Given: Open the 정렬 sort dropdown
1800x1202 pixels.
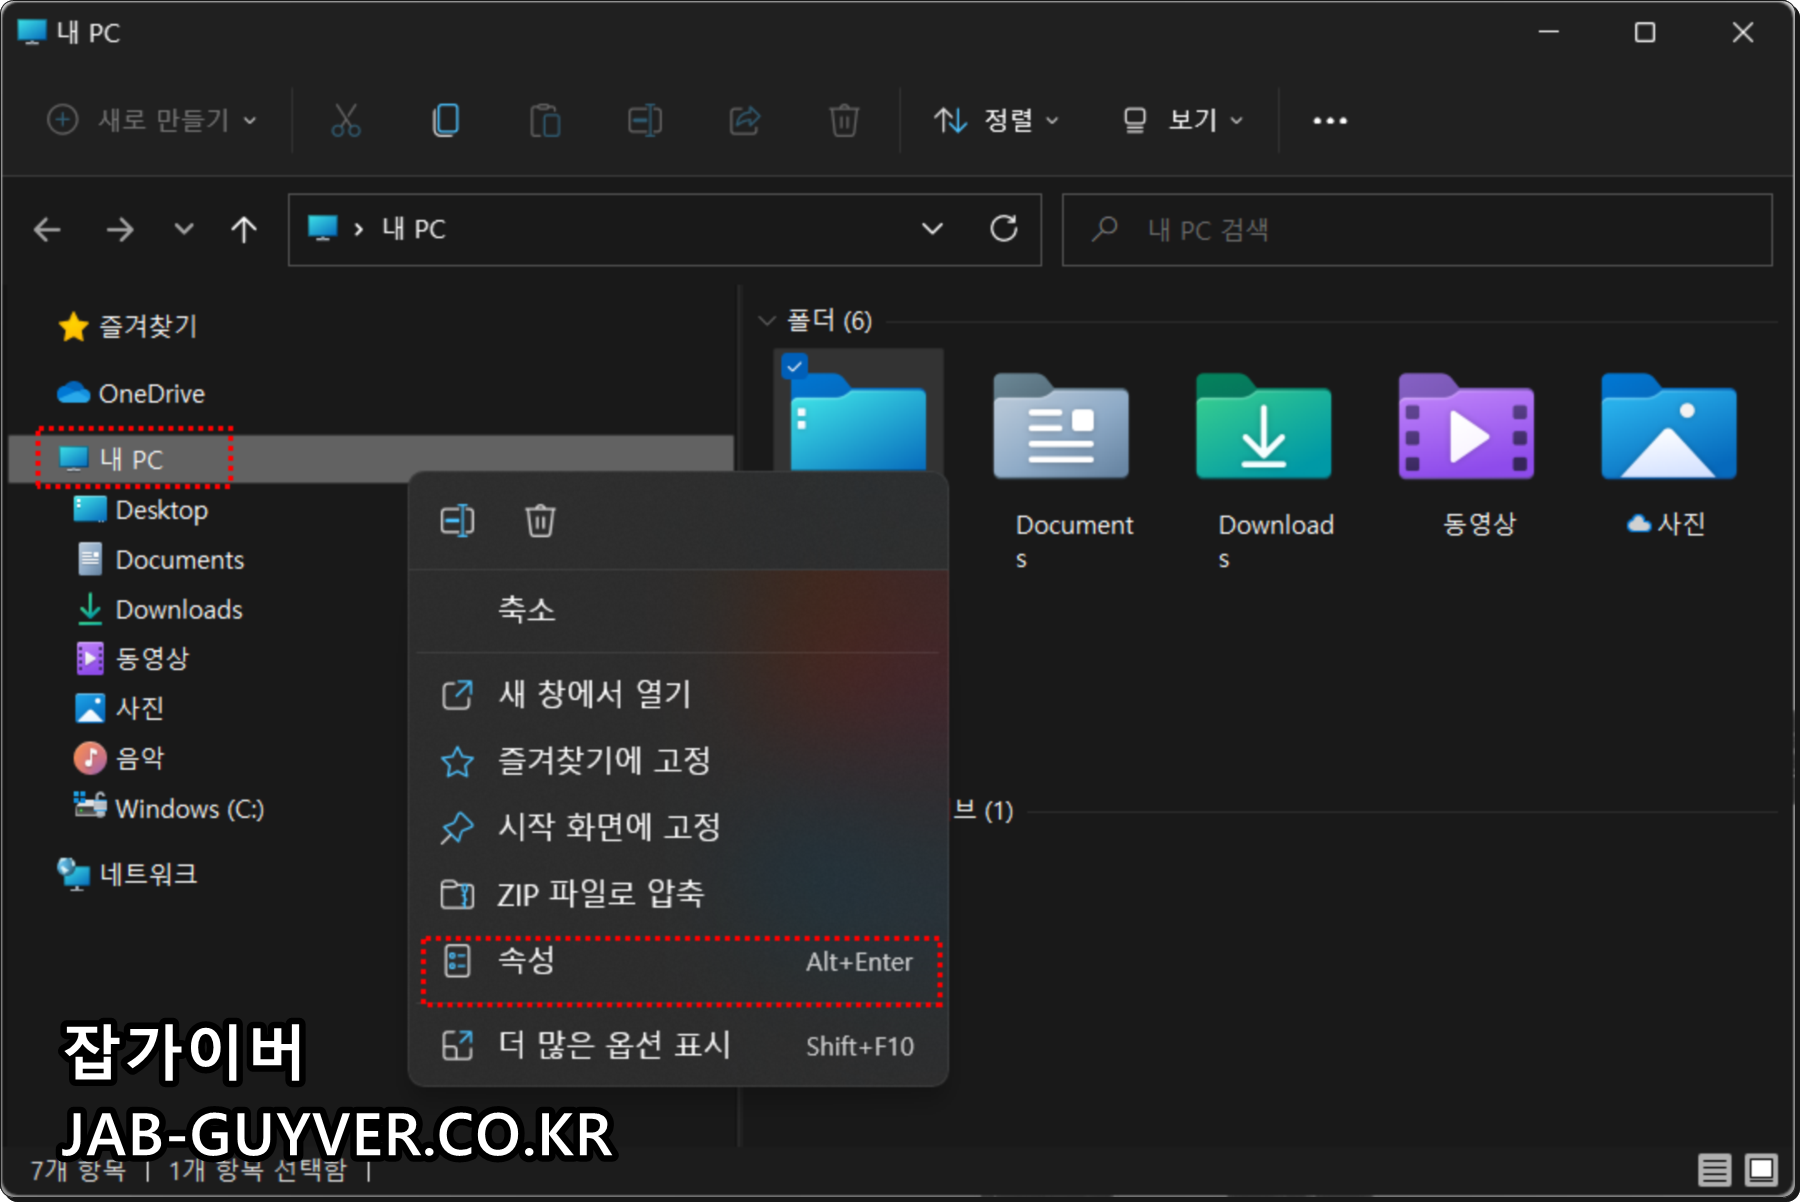Looking at the screenshot, I should click(996, 120).
